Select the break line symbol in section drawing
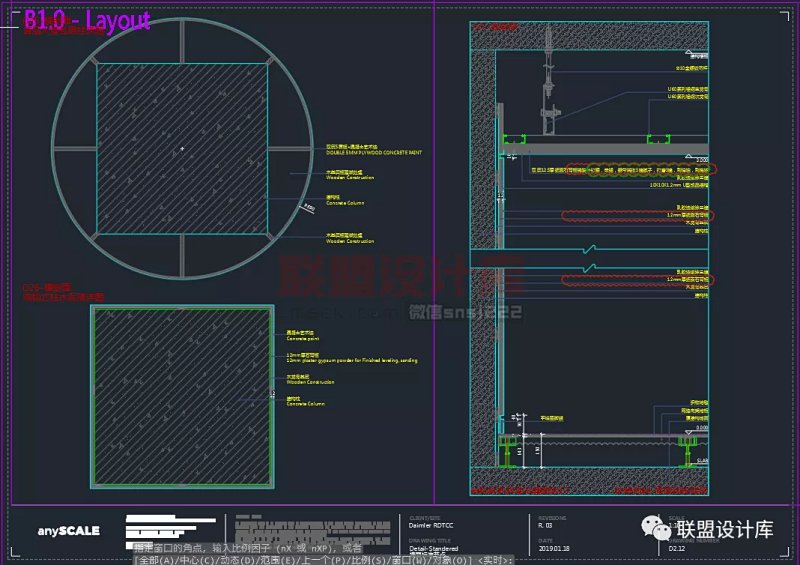Image resolution: width=800 pixels, height=565 pixels. click(x=594, y=250)
